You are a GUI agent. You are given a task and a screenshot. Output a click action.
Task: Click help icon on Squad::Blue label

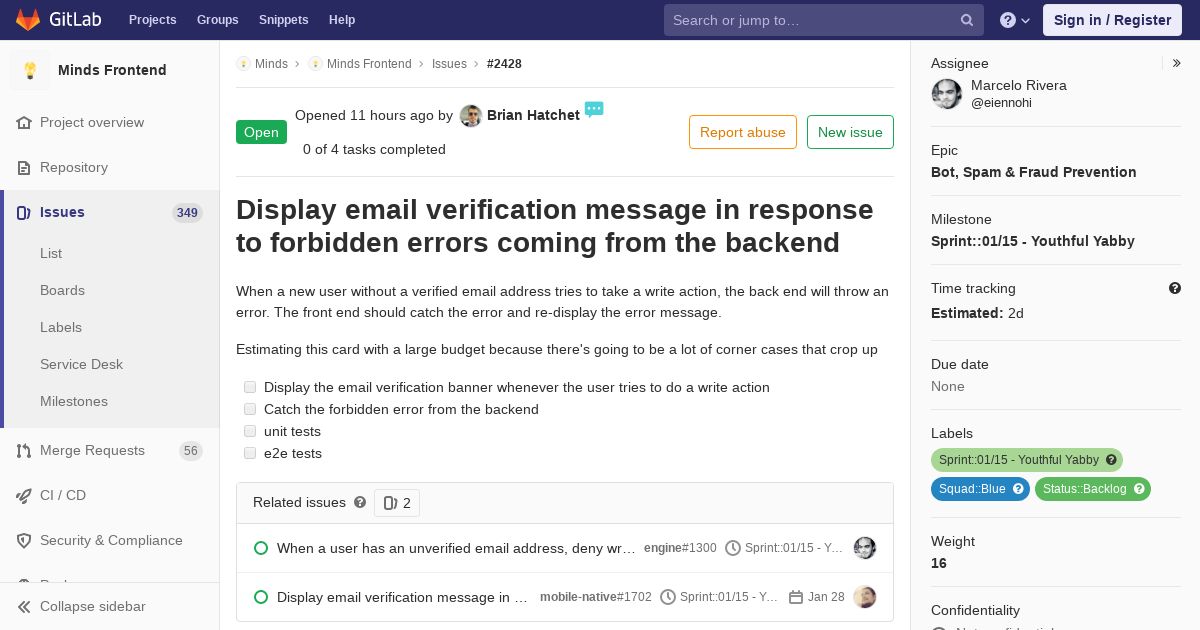pyautogui.click(x=1018, y=489)
